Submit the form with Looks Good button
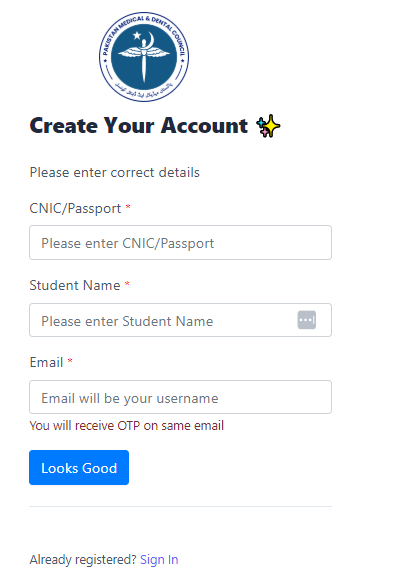Image resolution: width=393 pixels, height=583 pixels. (79, 468)
